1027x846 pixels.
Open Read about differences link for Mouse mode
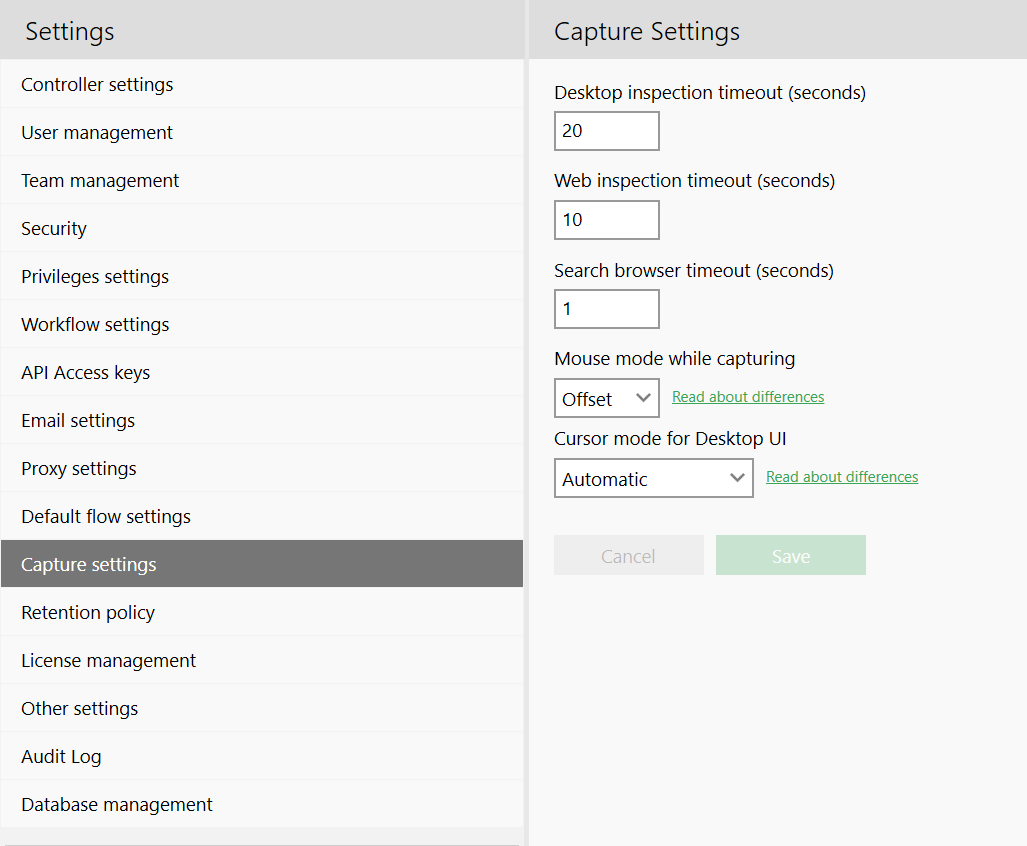[748, 397]
